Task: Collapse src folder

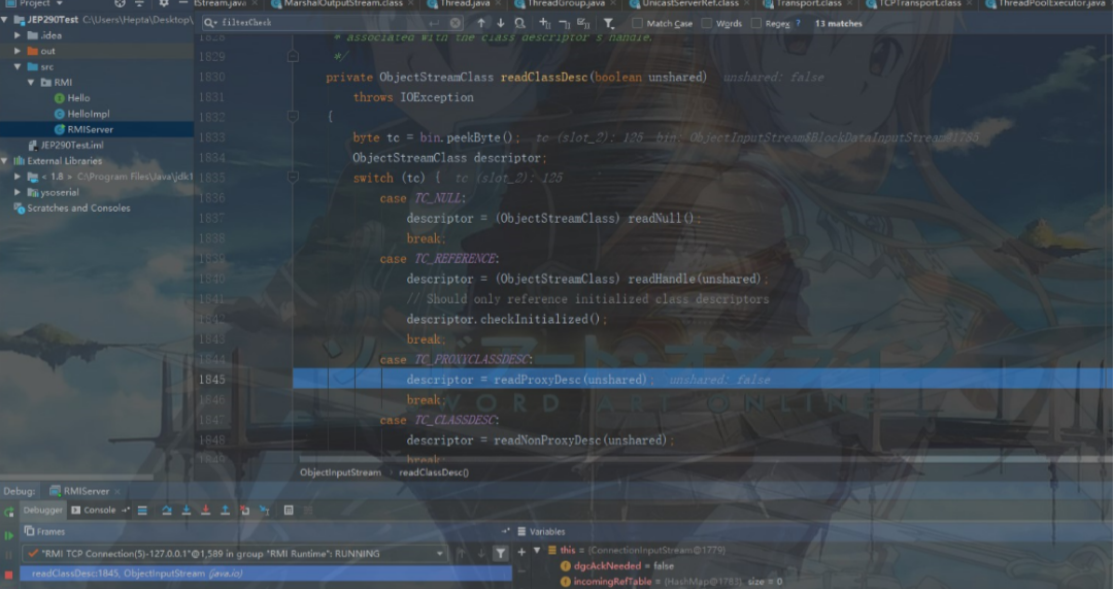Action: click(18, 67)
